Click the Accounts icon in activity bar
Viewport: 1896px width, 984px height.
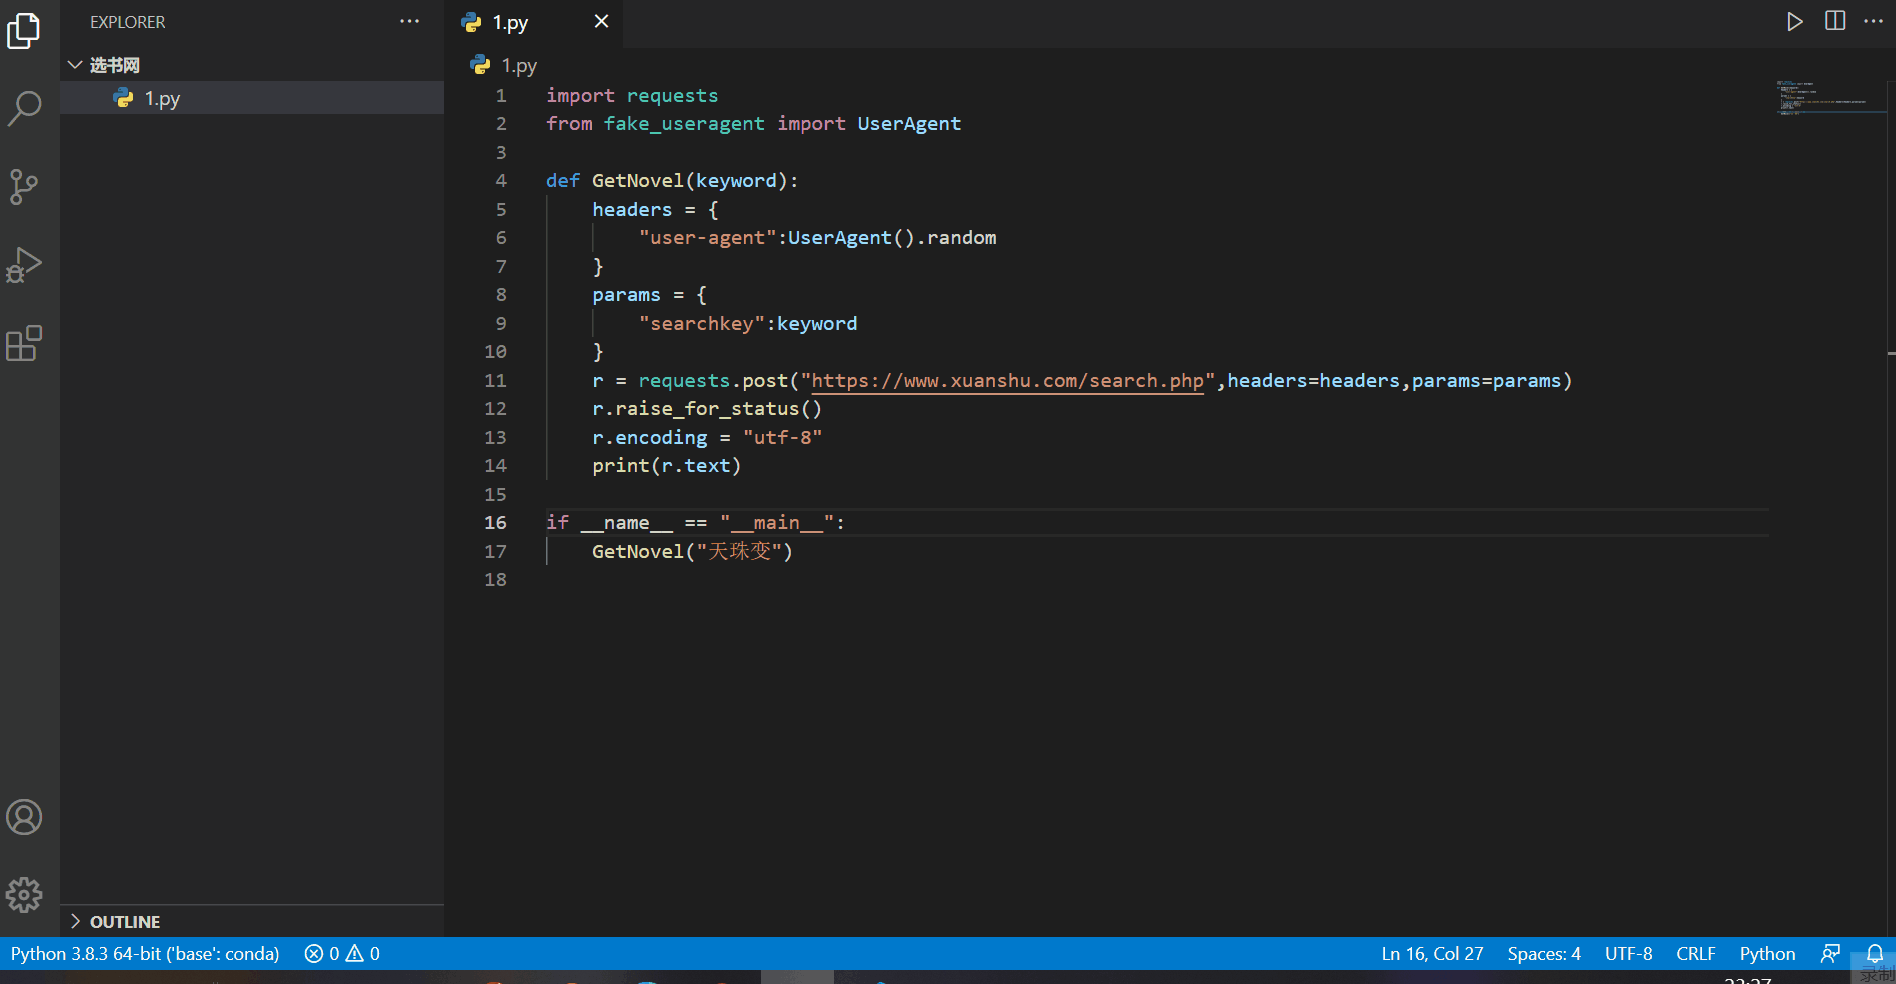click(25, 817)
